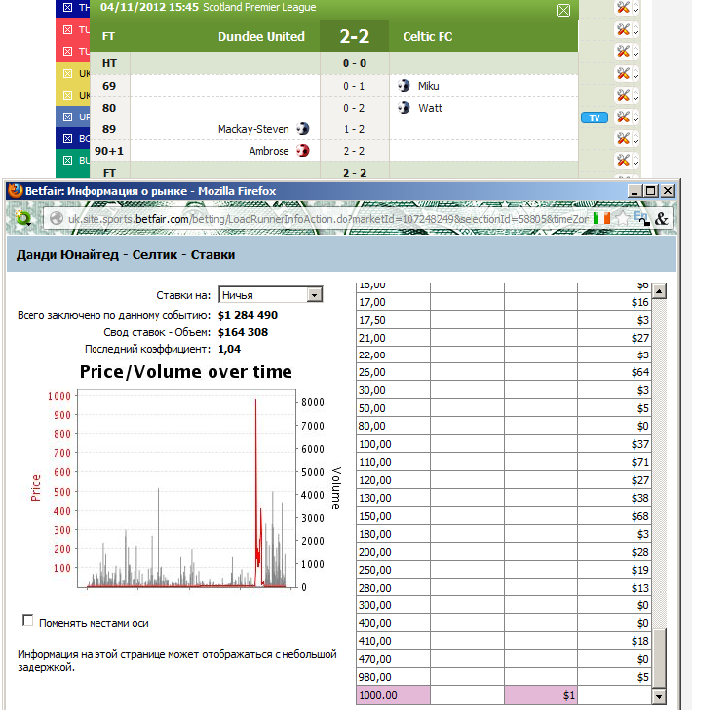Click the goal ball icon next to Watt

(x=403, y=107)
